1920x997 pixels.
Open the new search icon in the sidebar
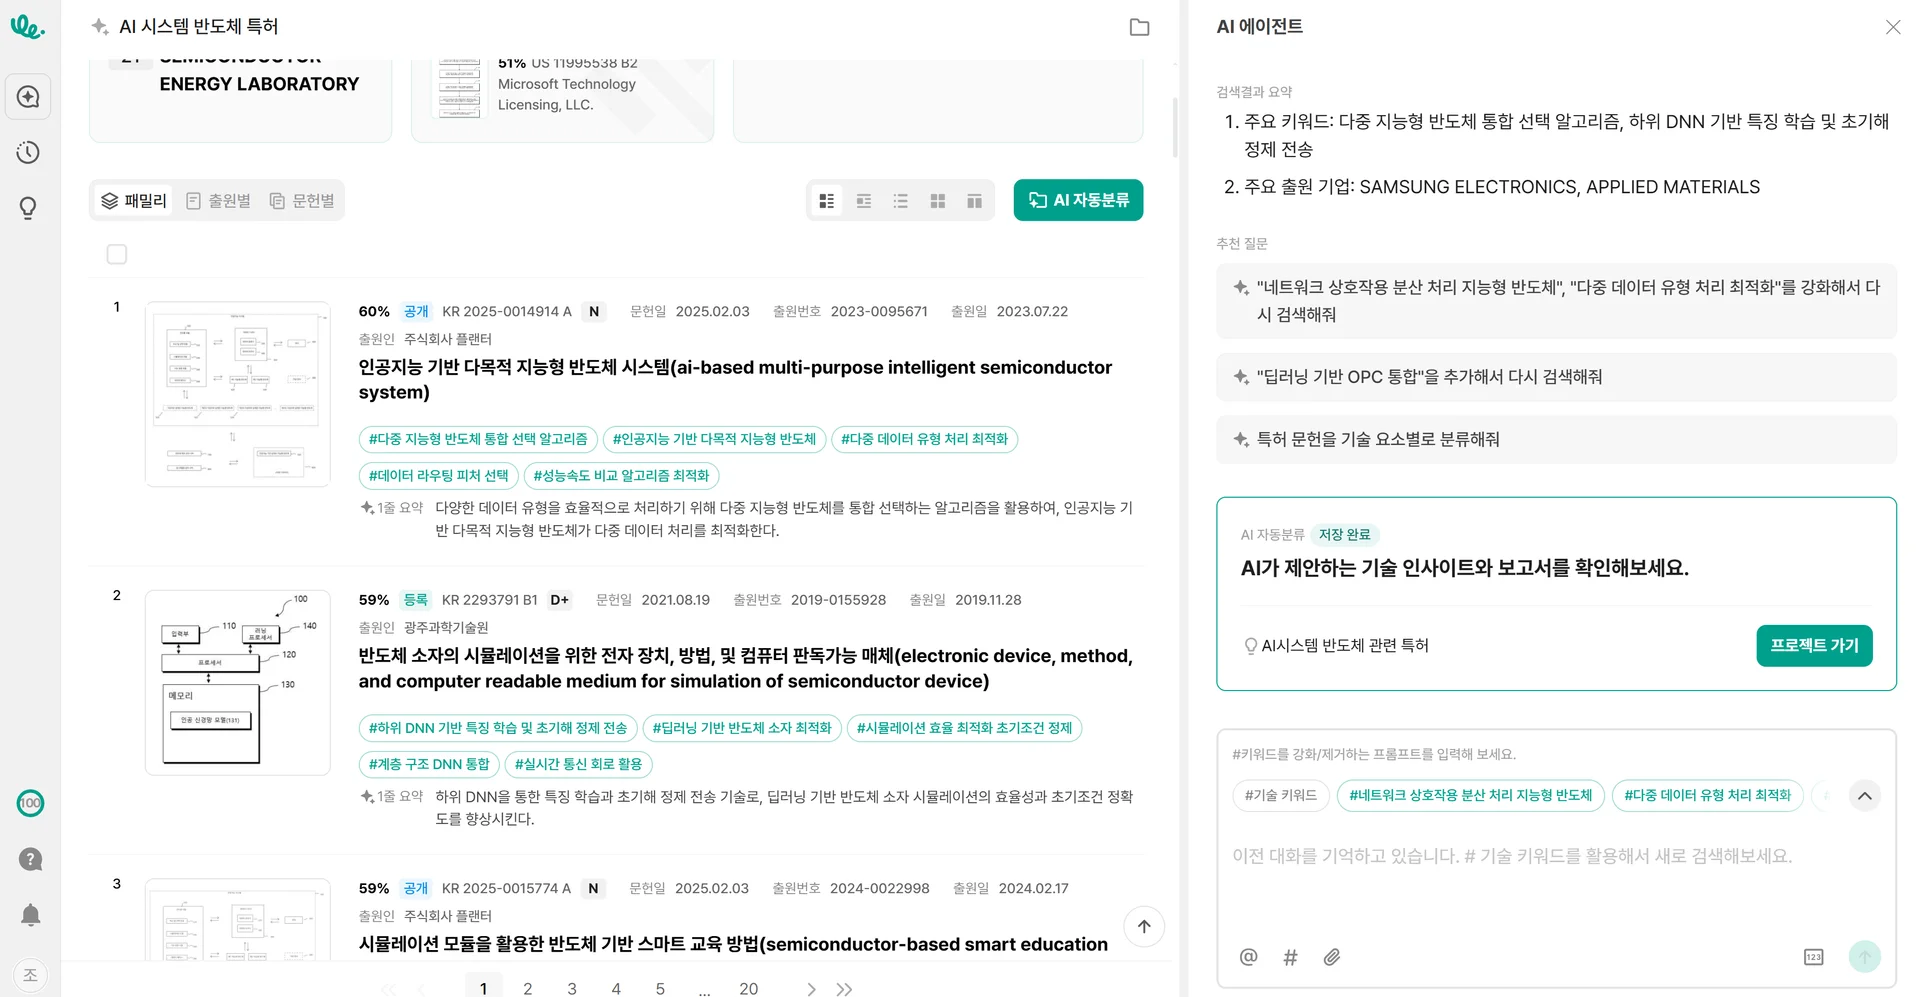28,97
